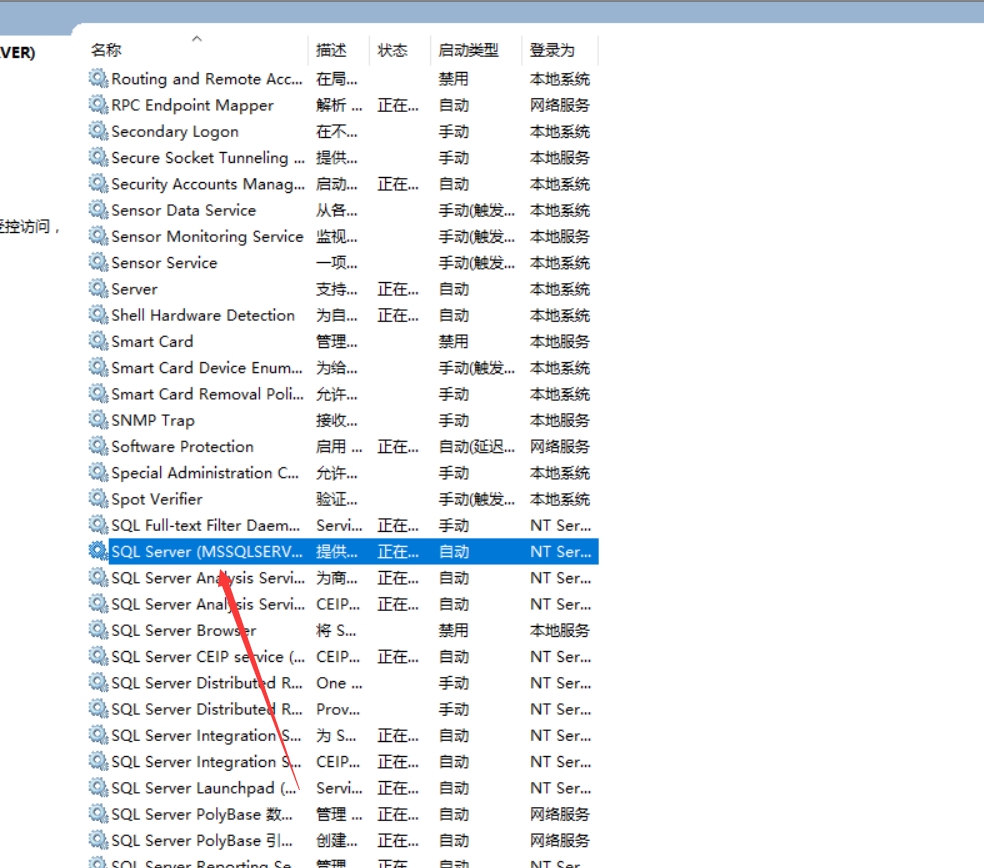Click 网络服务 in RPC Endpoint Mapper row
This screenshot has height=868, width=984.
click(x=560, y=105)
